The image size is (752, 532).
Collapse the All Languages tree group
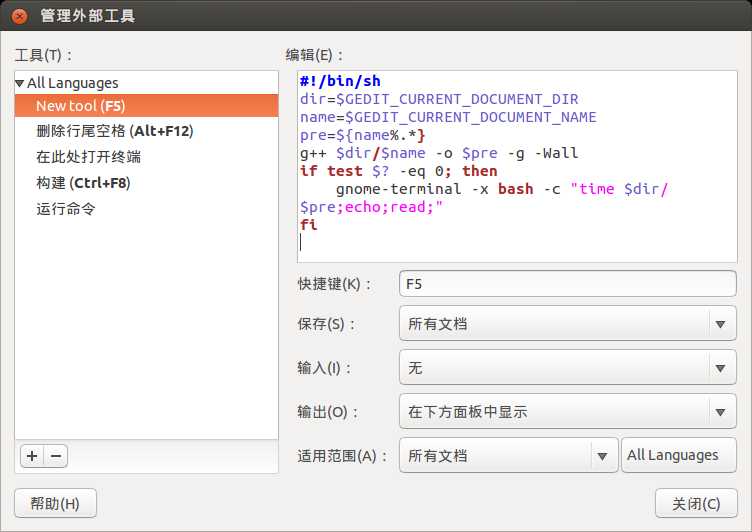(20, 83)
